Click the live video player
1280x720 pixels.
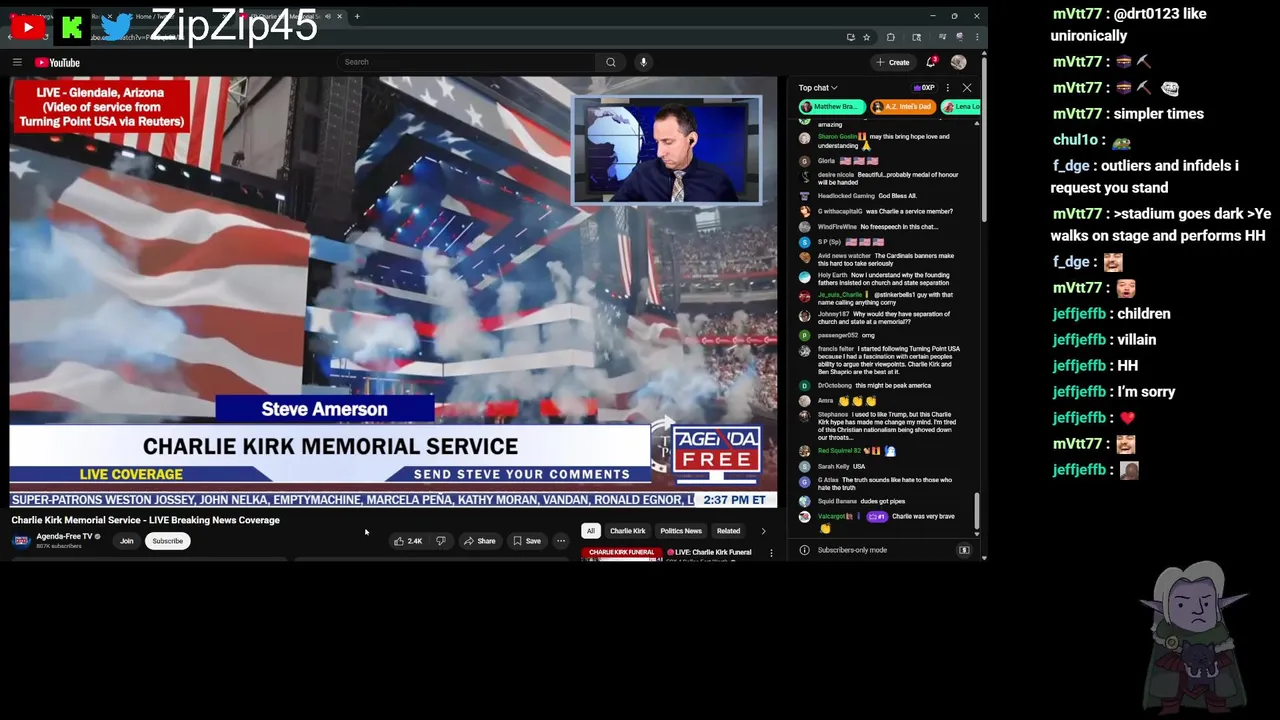click(393, 292)
